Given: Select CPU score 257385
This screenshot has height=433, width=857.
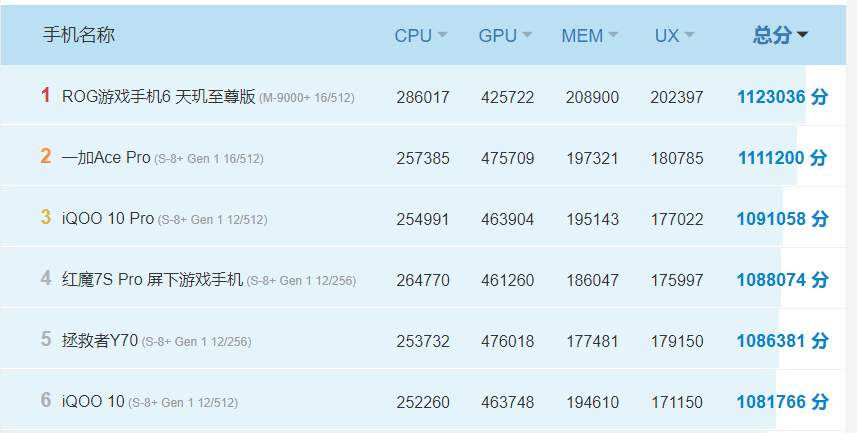Looking at the screenshot, I should [423, 159].
